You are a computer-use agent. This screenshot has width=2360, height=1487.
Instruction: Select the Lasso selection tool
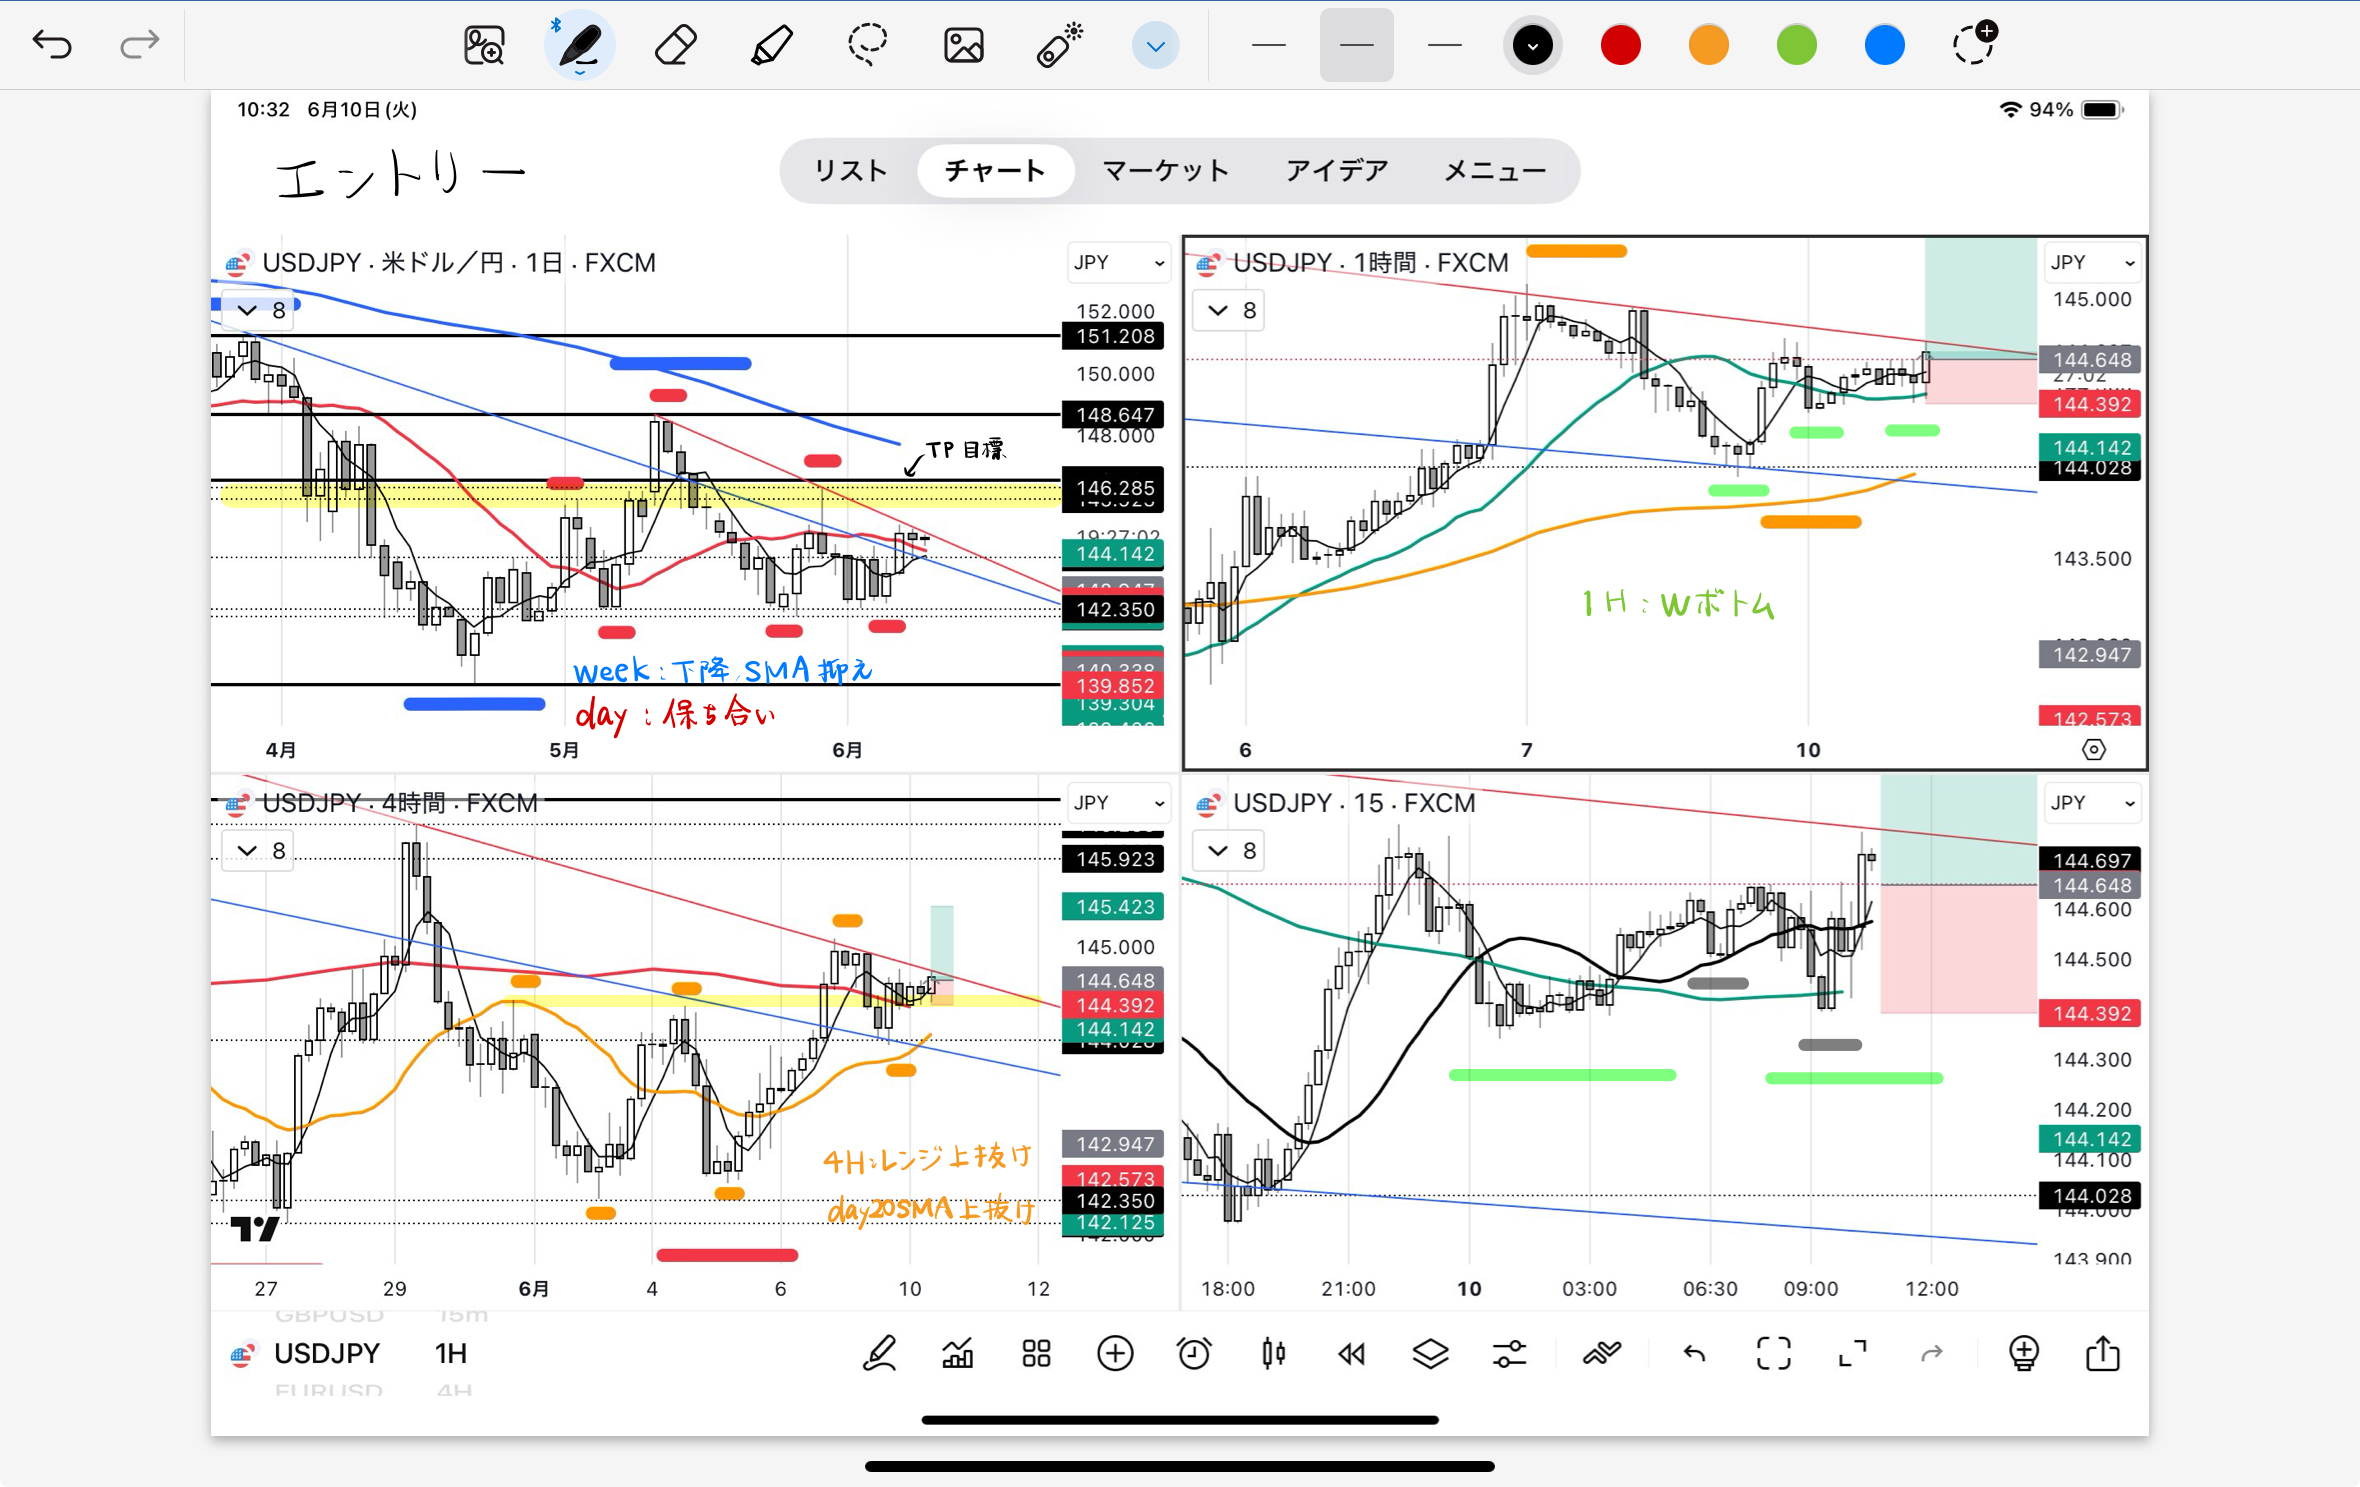867,45
